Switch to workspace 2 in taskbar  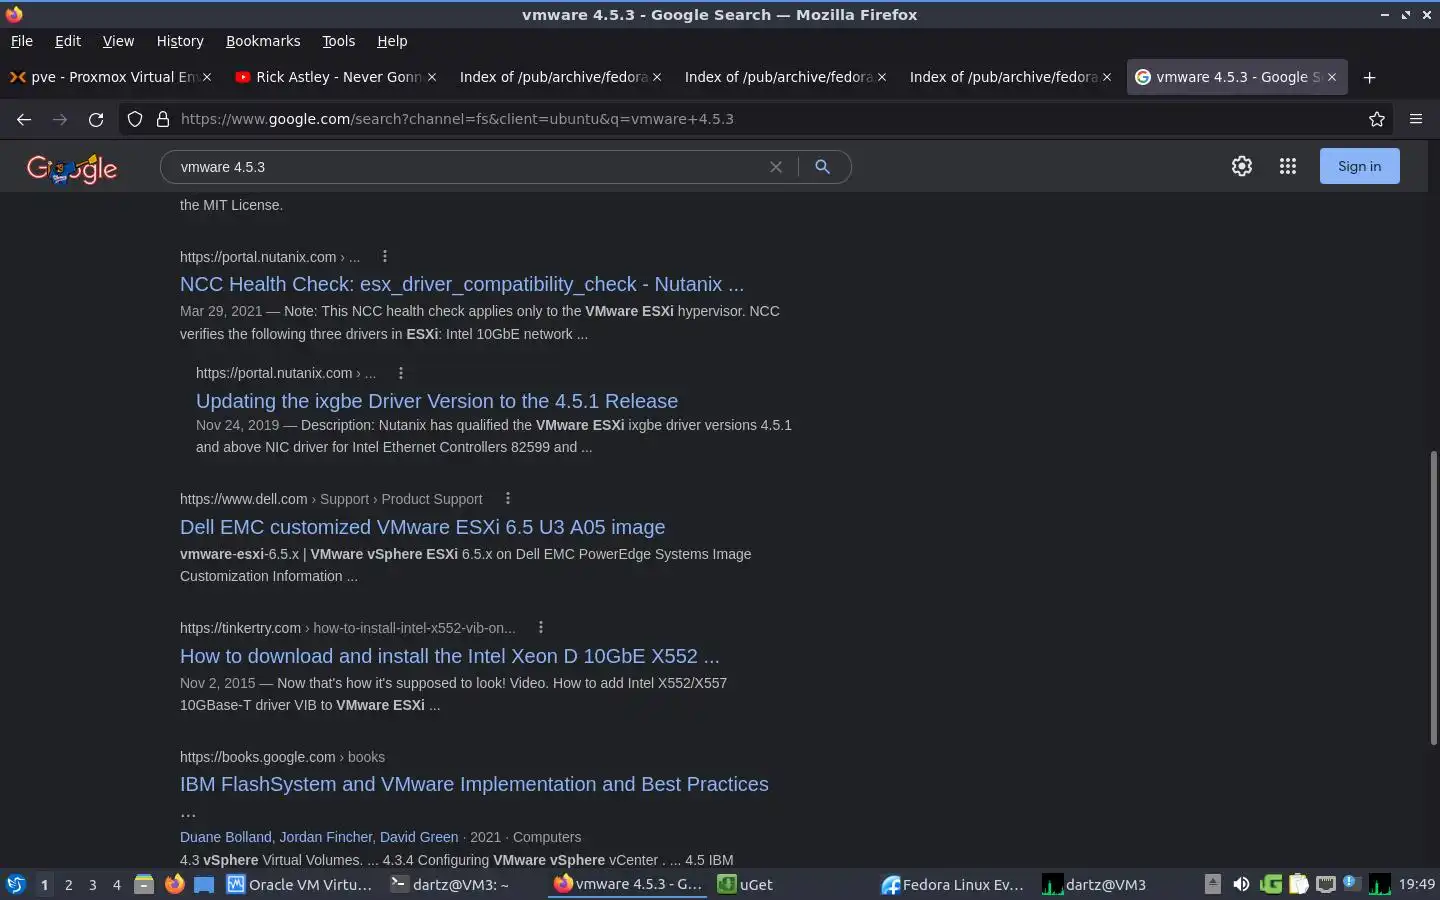[68, 885]
